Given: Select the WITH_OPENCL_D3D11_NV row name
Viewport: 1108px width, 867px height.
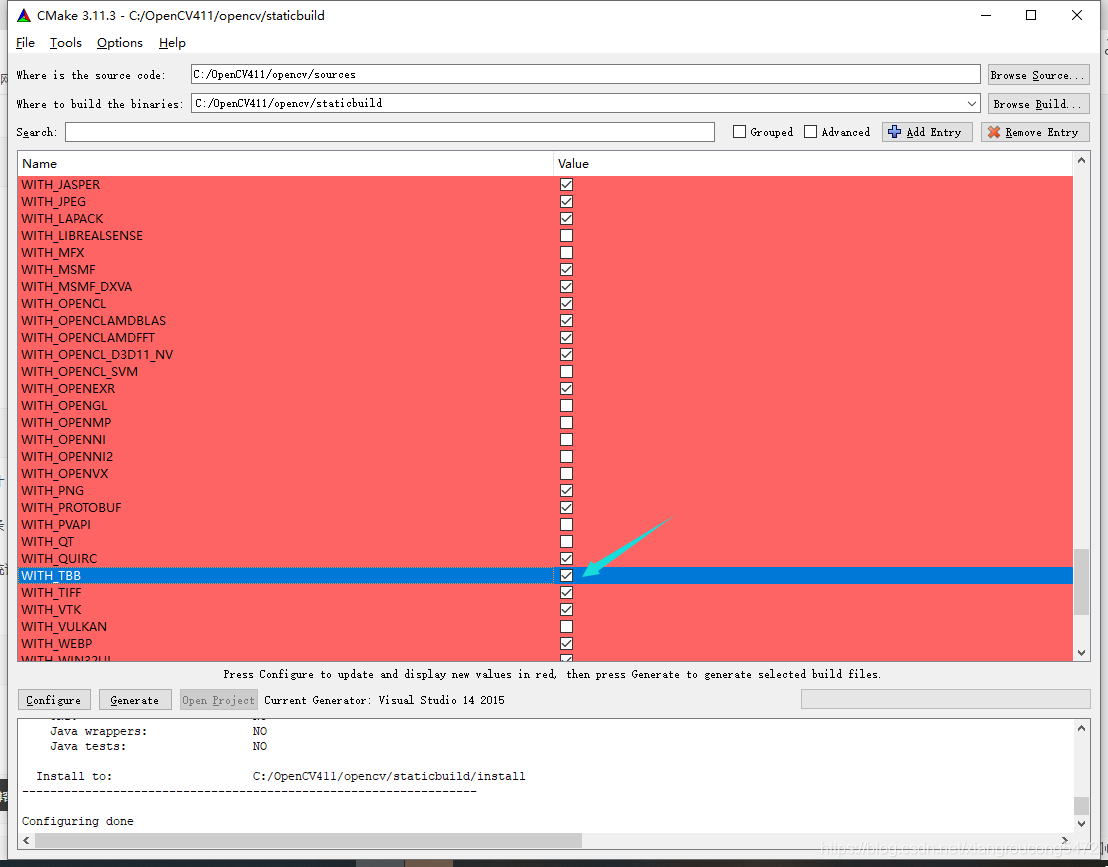Looking at the screenshot, I should pos(97,355).
